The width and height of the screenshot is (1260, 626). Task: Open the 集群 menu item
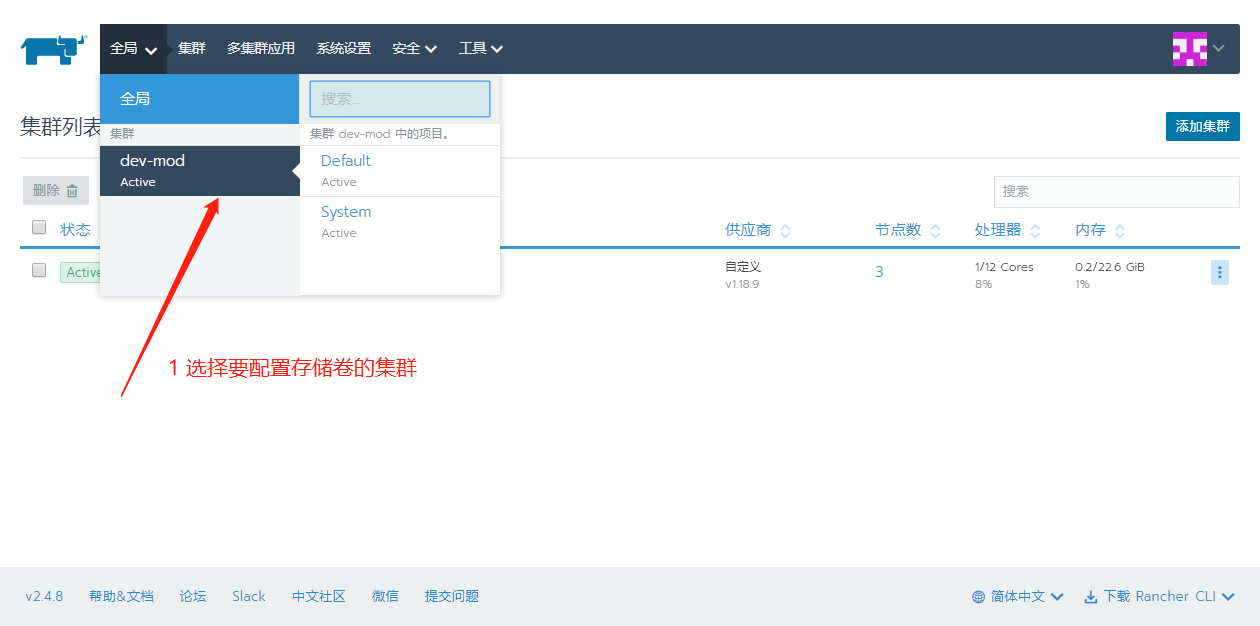coord(191,47)
